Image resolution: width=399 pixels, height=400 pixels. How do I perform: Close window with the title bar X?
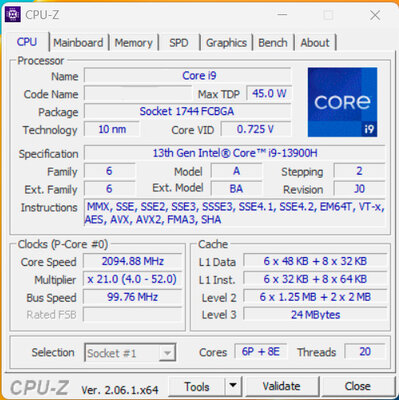[375, 15]
